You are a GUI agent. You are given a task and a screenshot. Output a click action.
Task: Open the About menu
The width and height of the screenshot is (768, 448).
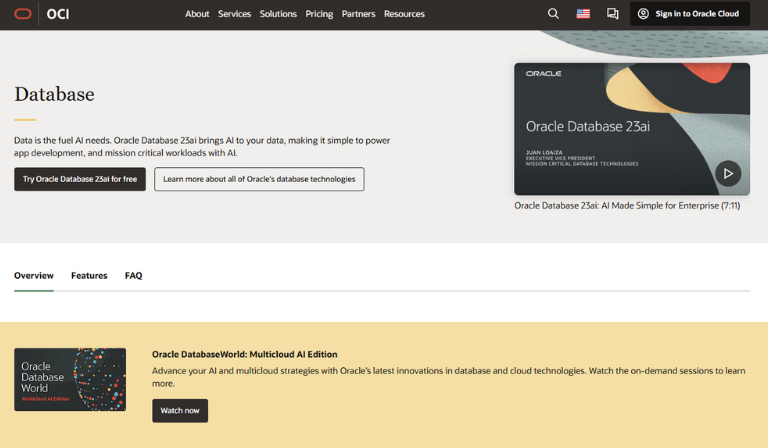(197, 14)
